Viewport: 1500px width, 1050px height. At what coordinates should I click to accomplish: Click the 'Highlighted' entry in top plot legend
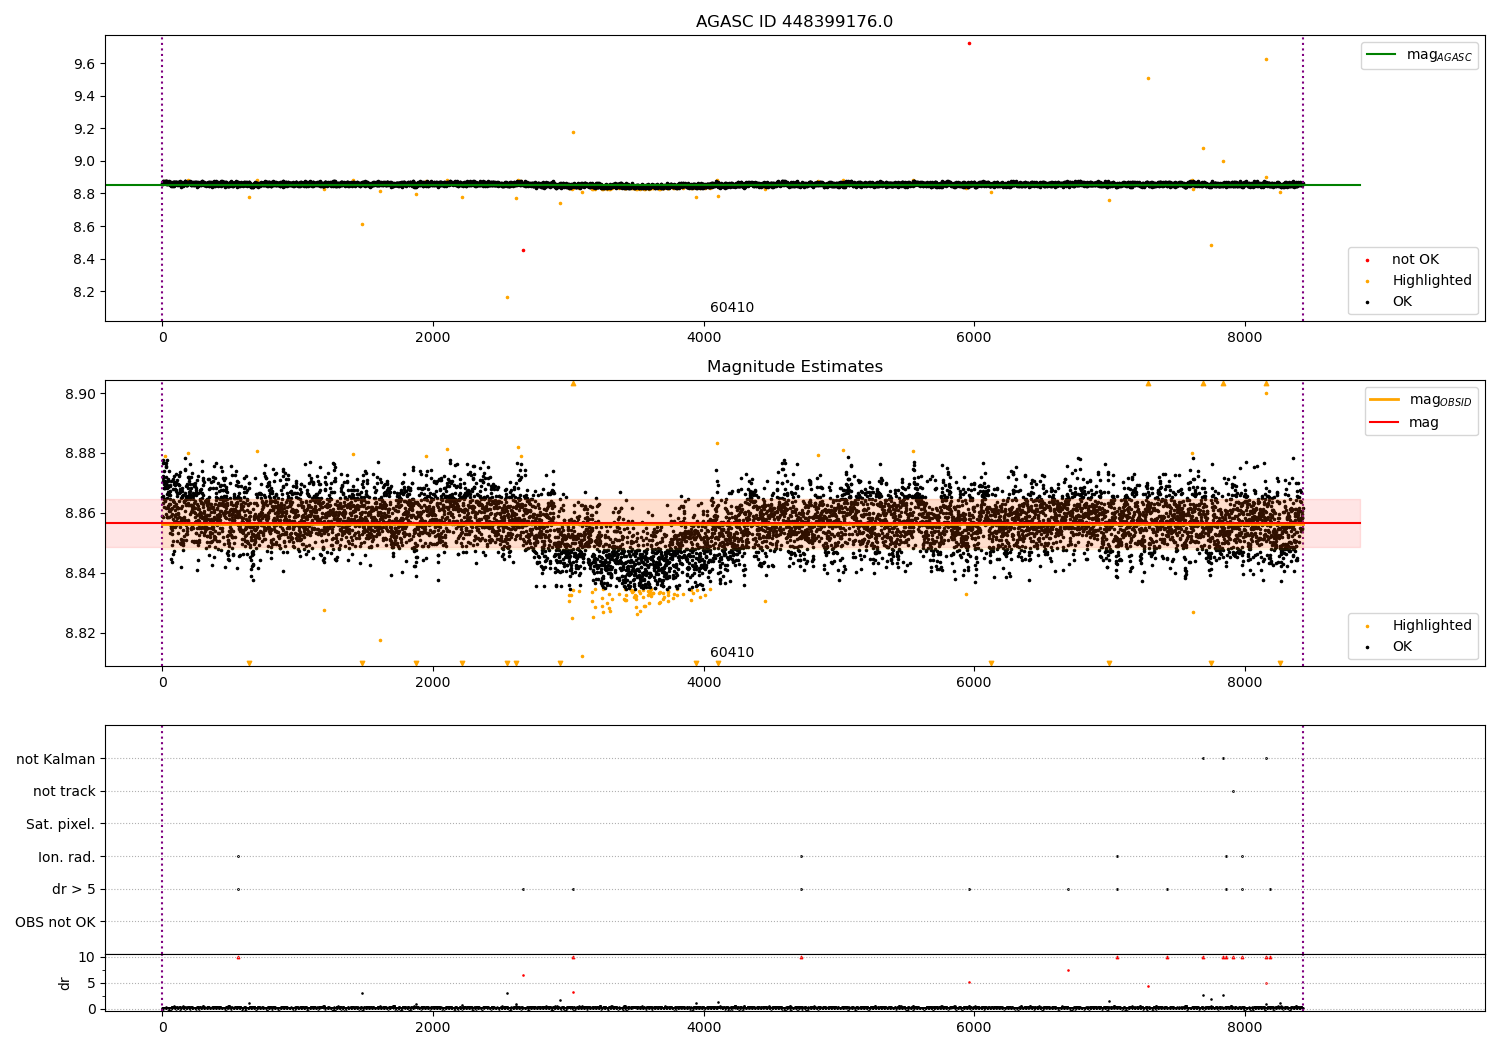(x=1431, y=281)
